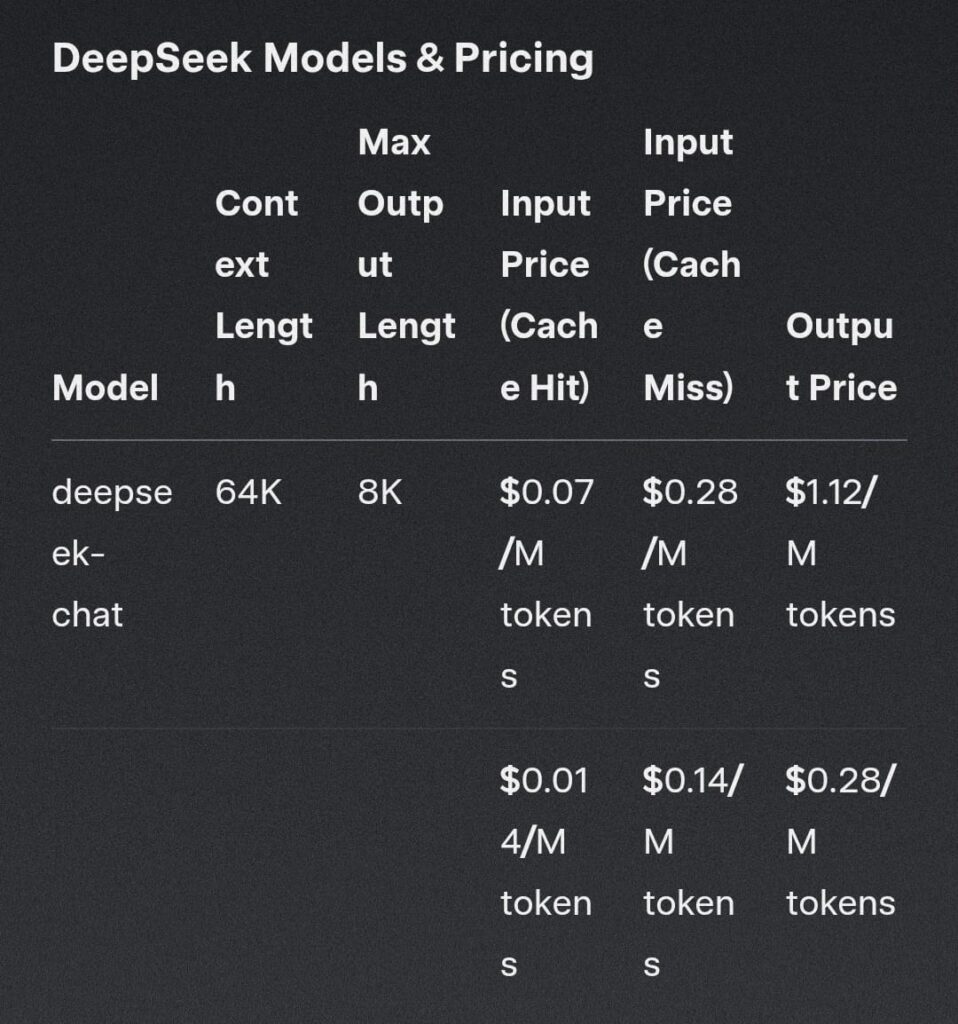Image resolution: width=958 pixels, height=1024 pixels.
Task: Click the 64K context length value
Action: [x=248, y=492]
